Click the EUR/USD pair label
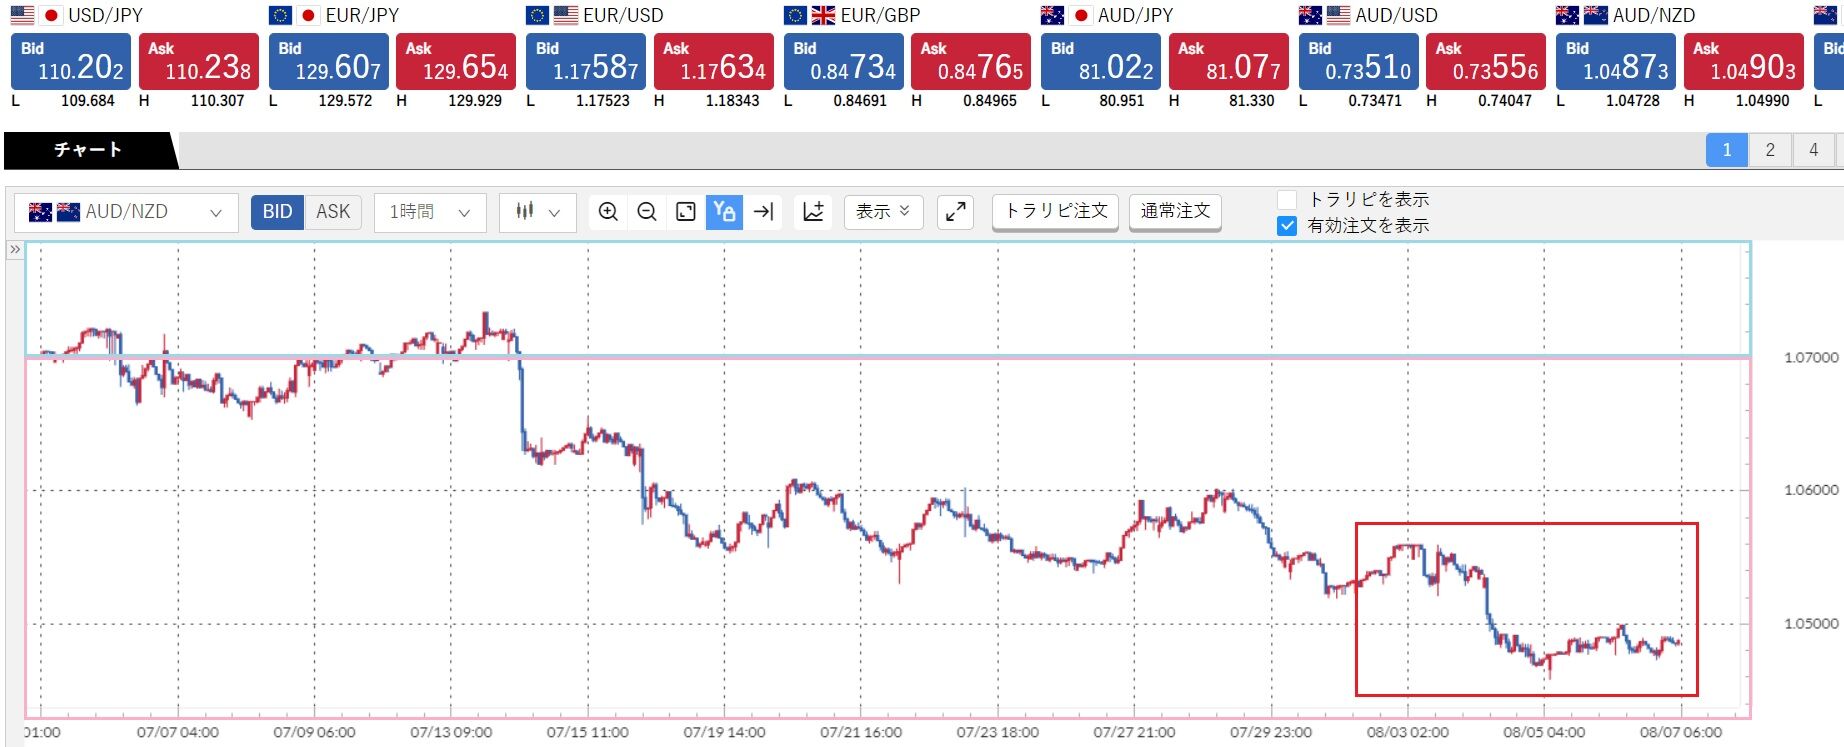 point(623,15)
